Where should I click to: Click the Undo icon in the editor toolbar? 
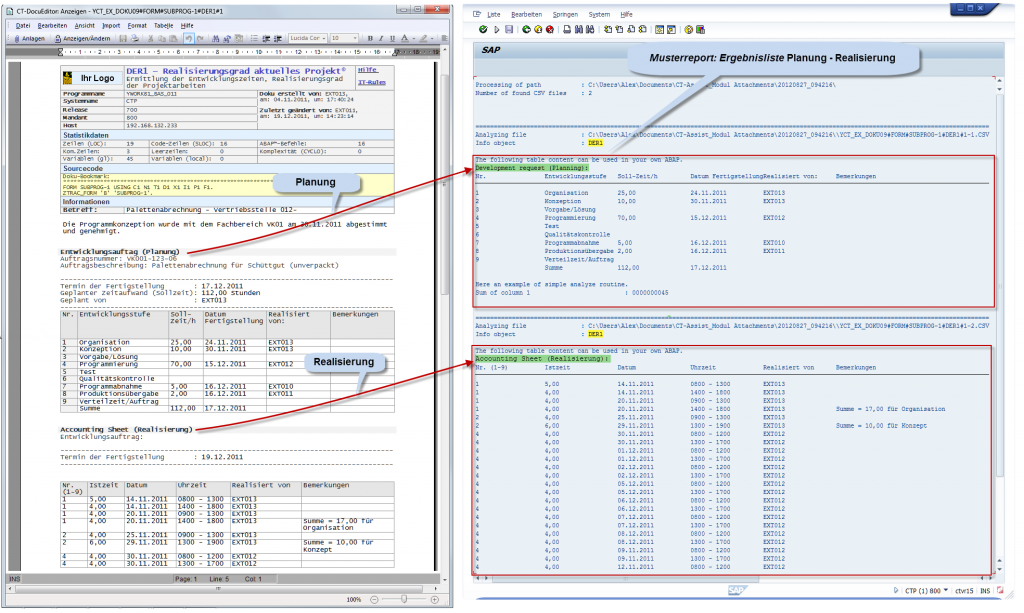tap(189, 39)
